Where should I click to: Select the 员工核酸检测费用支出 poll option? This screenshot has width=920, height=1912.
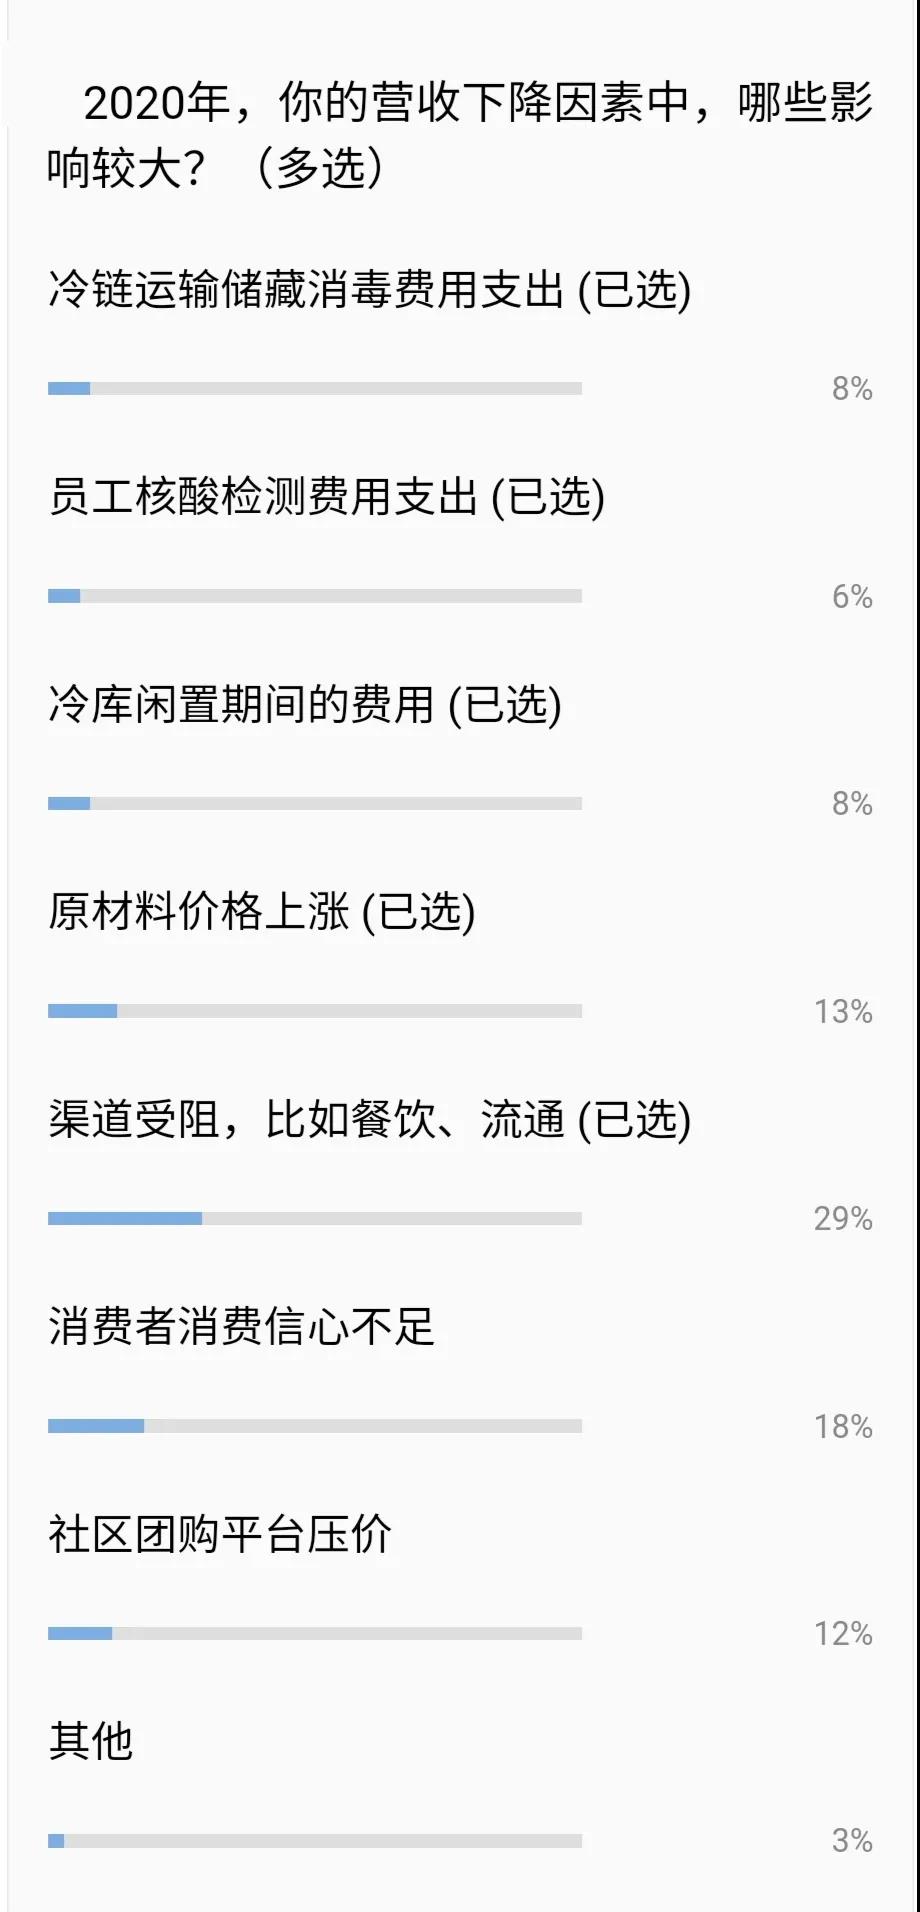[x=326, y=498]
